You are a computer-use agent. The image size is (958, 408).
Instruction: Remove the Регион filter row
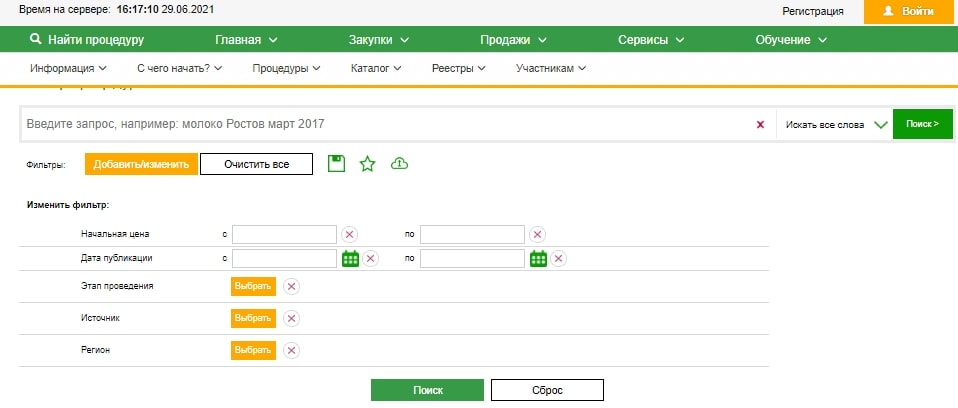291,351
